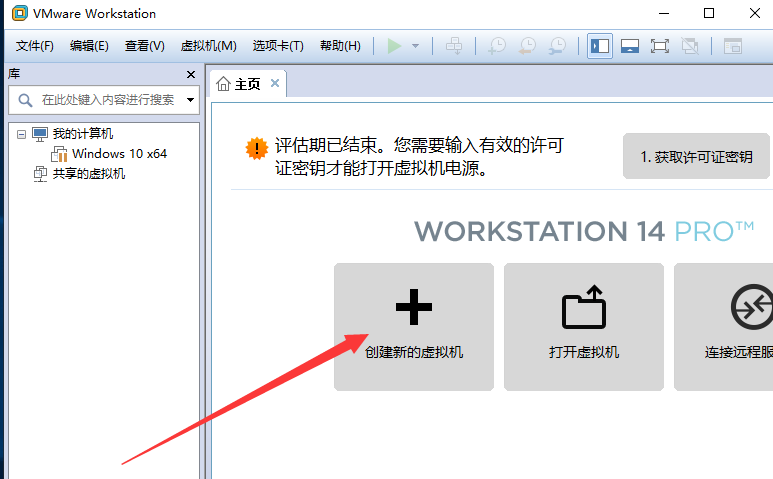The image size is (773, 479).
Task: Close the 主页 tab
Action: tap(275, 84)
